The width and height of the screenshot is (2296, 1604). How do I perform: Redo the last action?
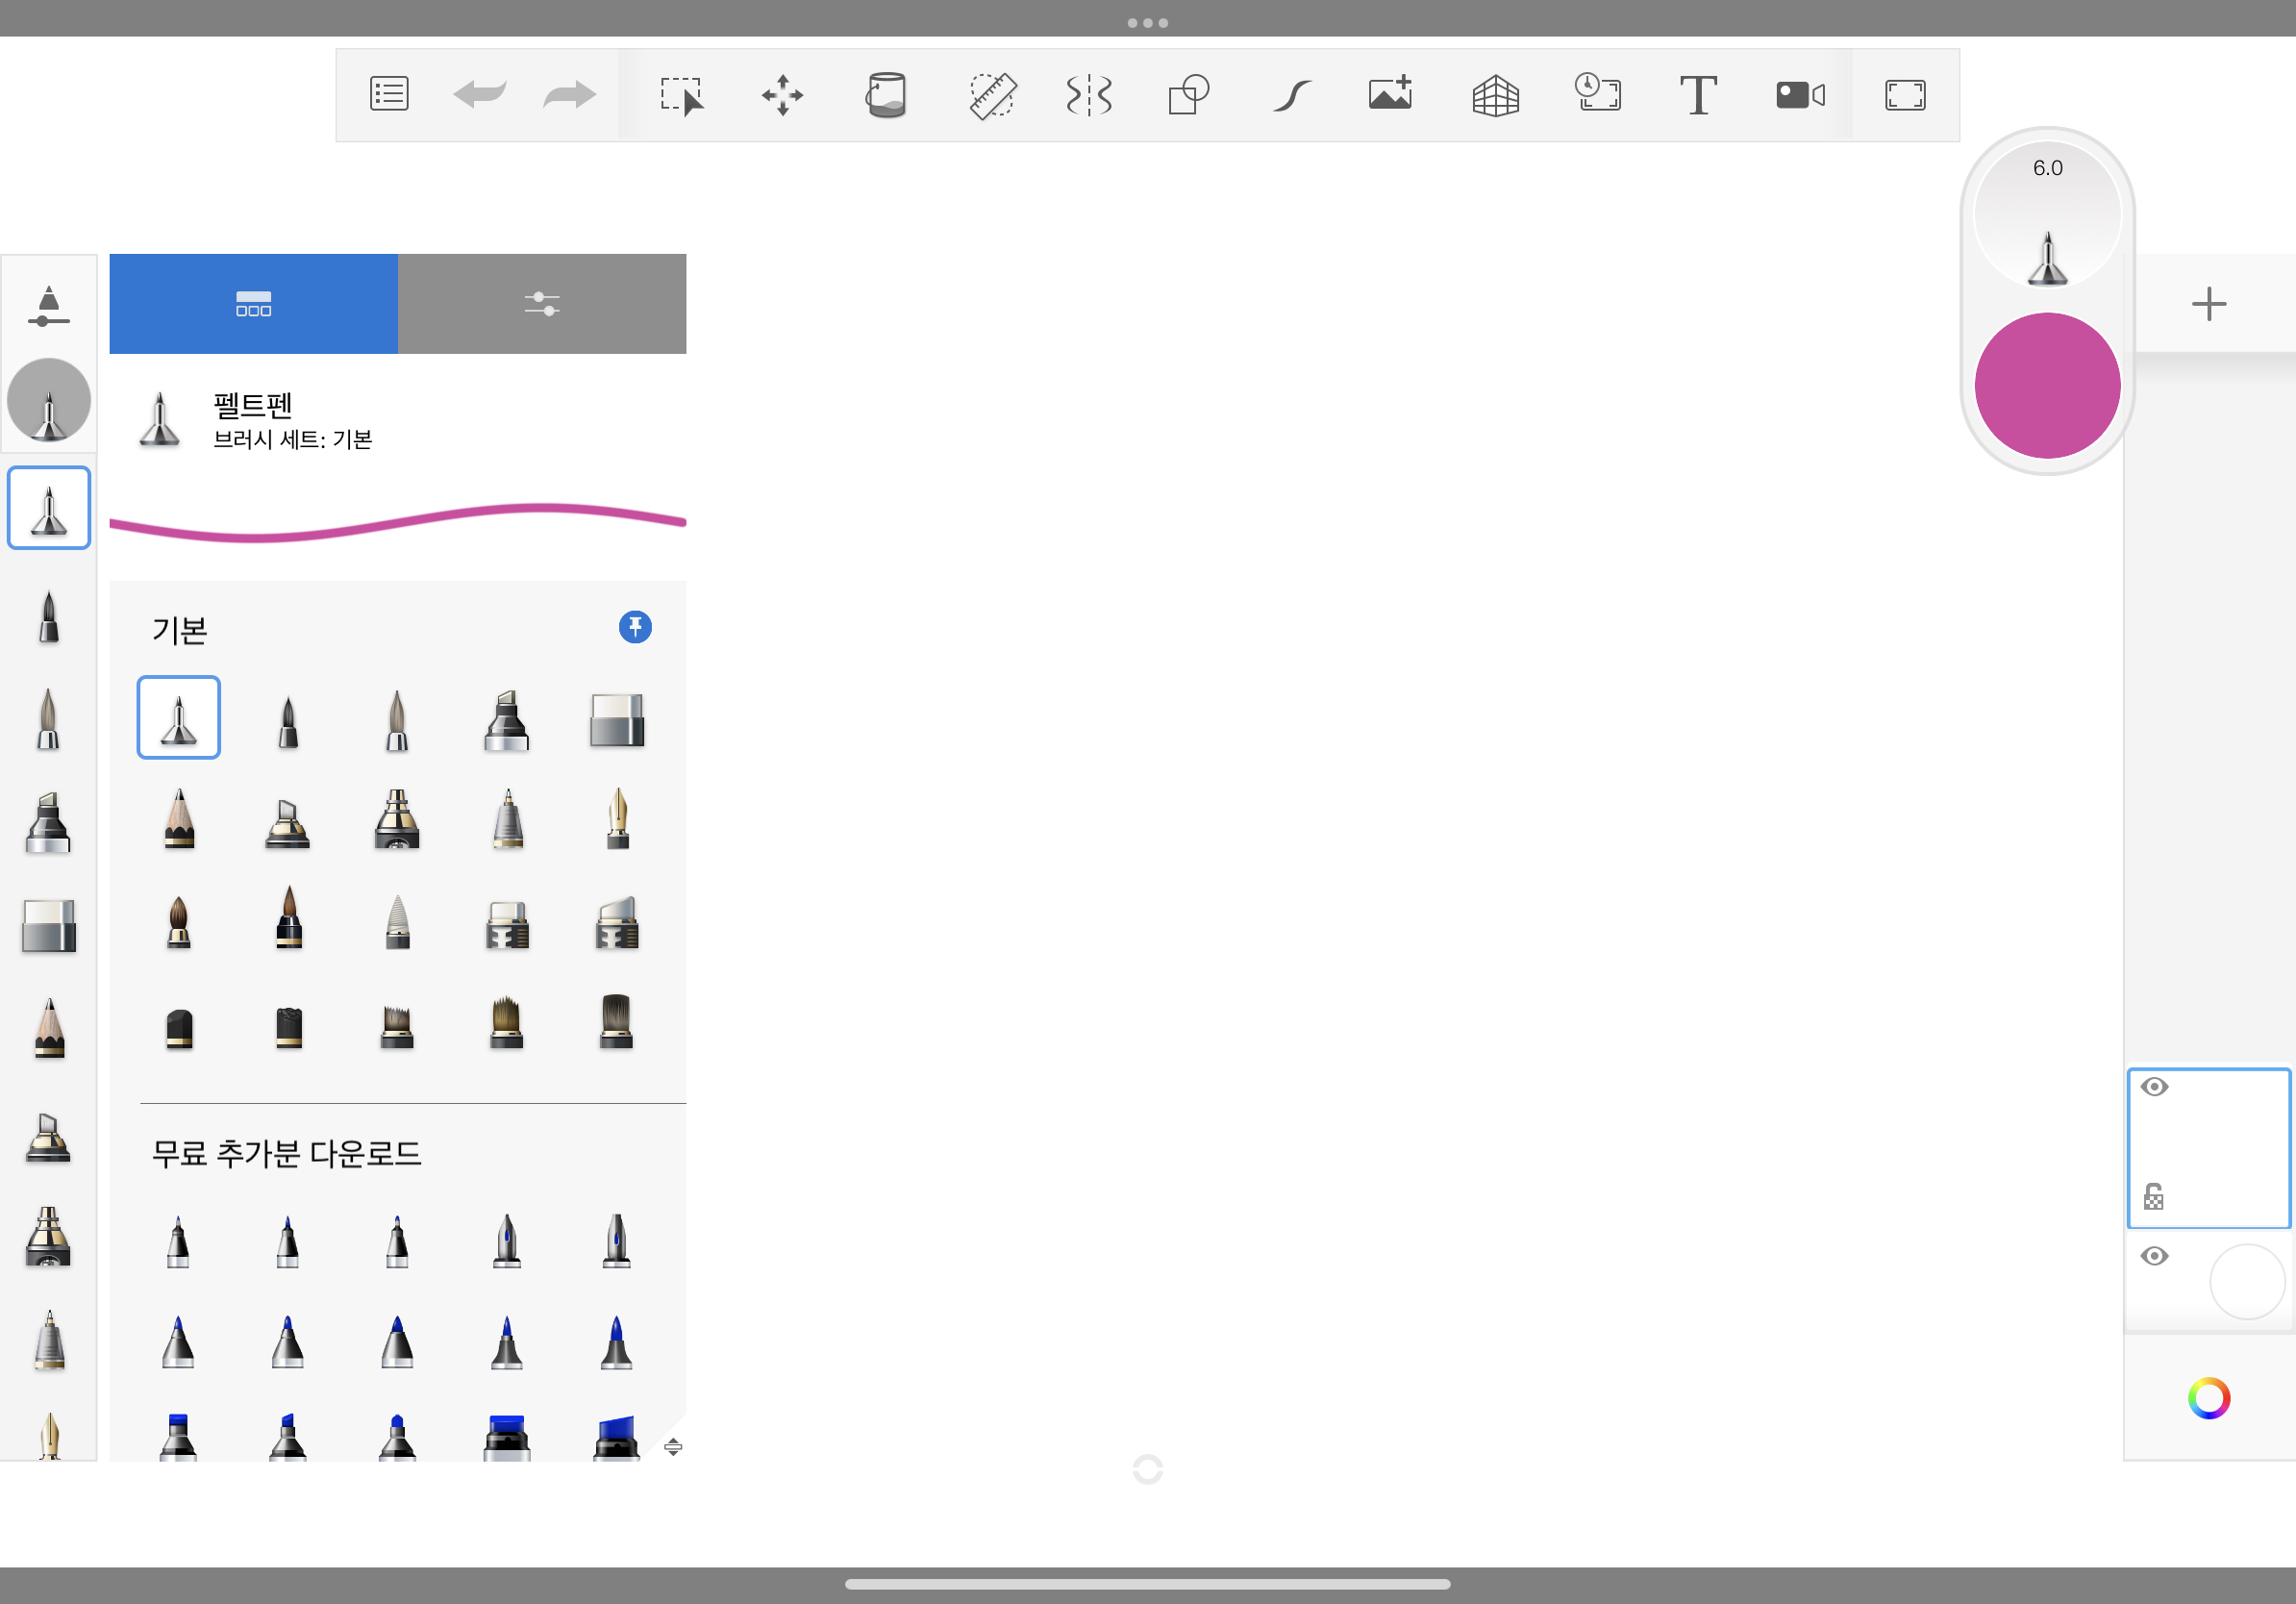pos(569,95)
